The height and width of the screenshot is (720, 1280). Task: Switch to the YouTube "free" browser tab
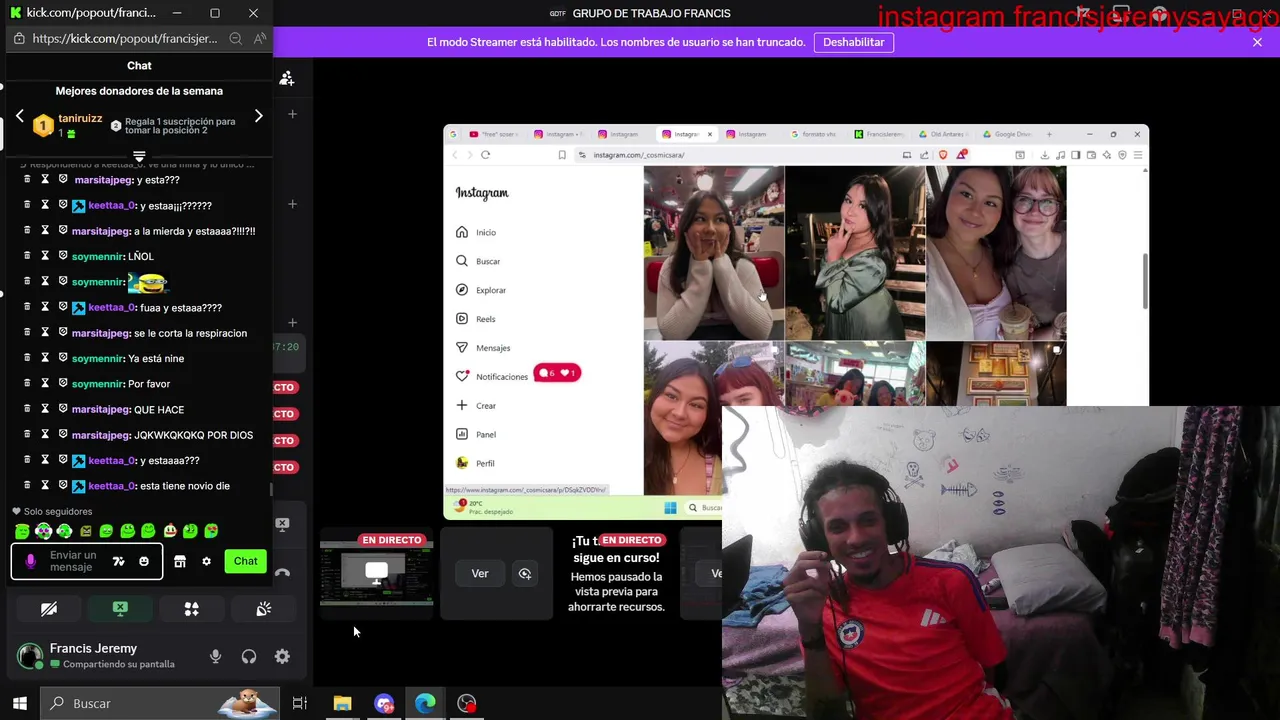(x=494, y=134)
